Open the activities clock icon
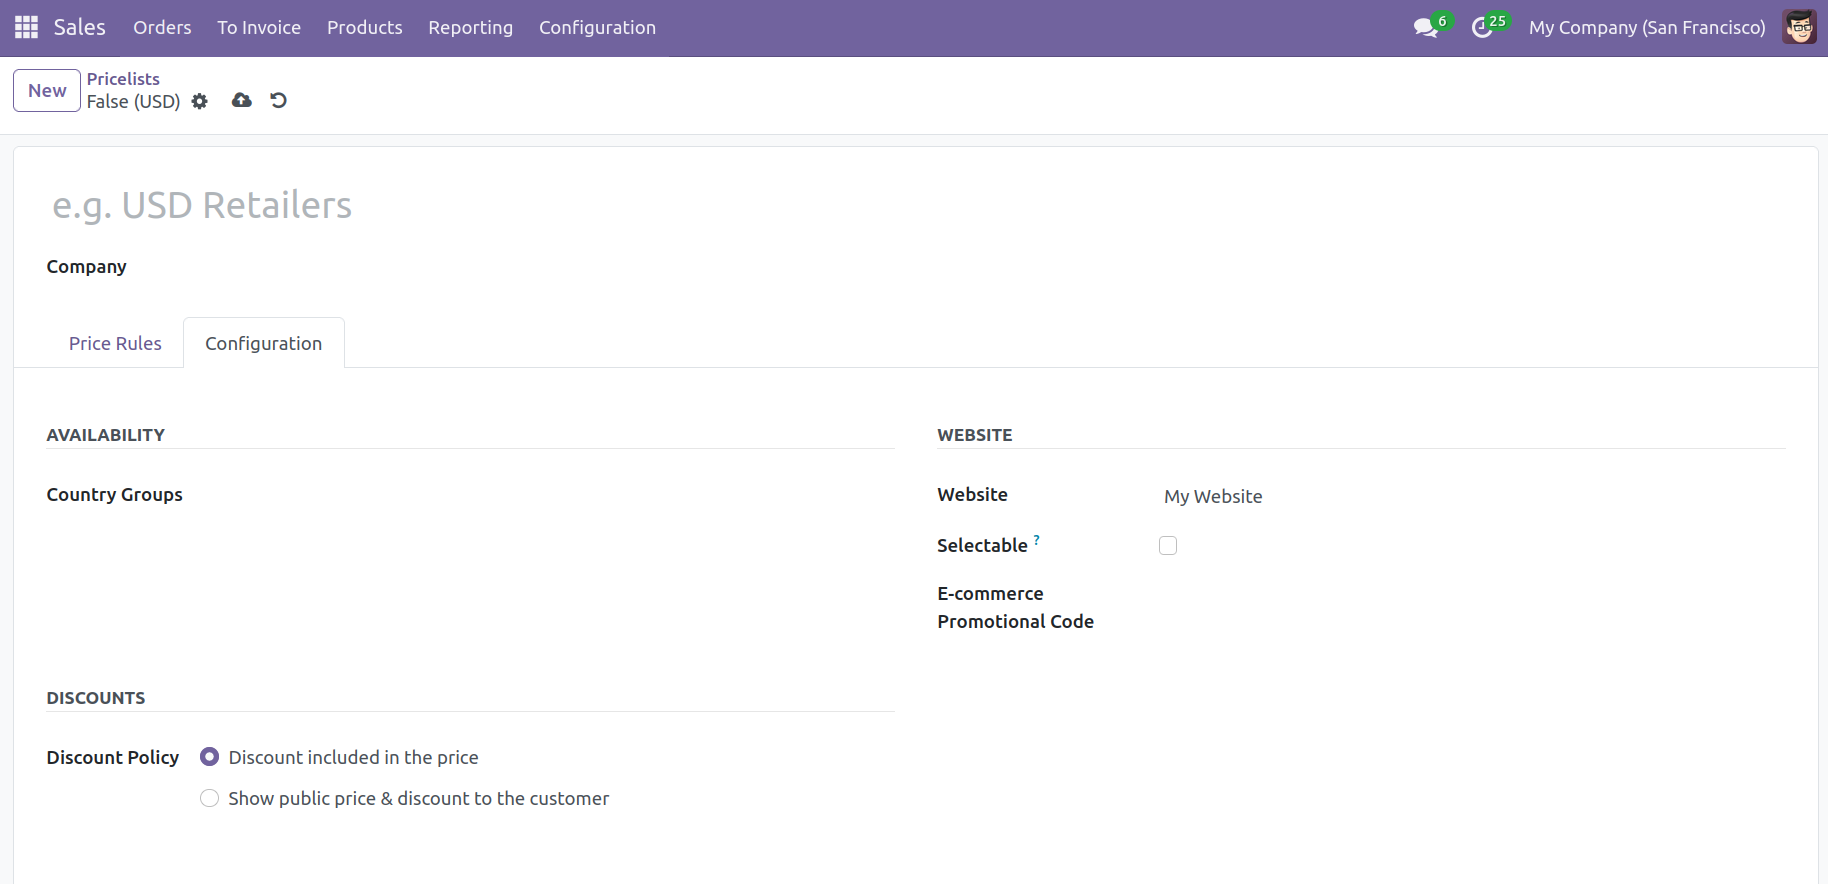 [x=1482, y=28]
